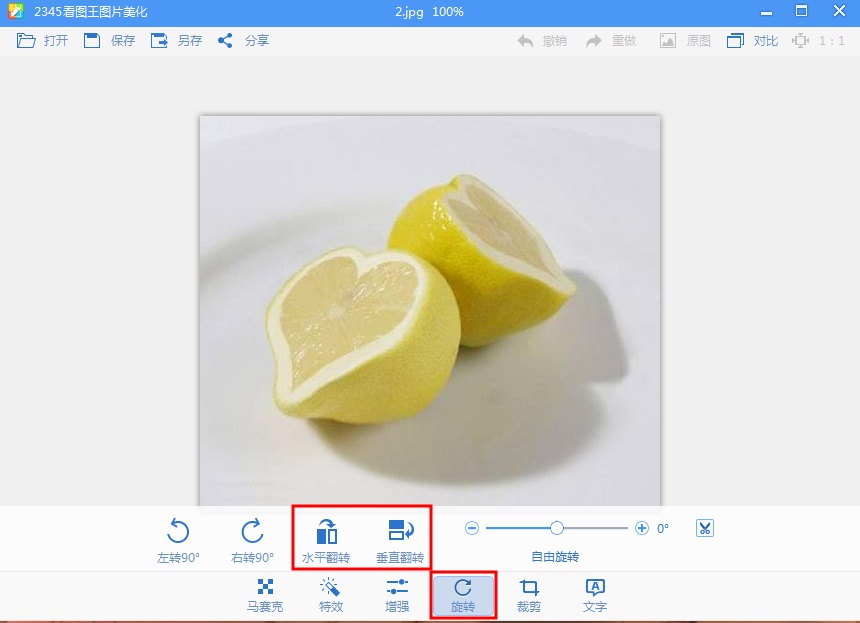Increase rotation angle with plus button

pos(642,528)
